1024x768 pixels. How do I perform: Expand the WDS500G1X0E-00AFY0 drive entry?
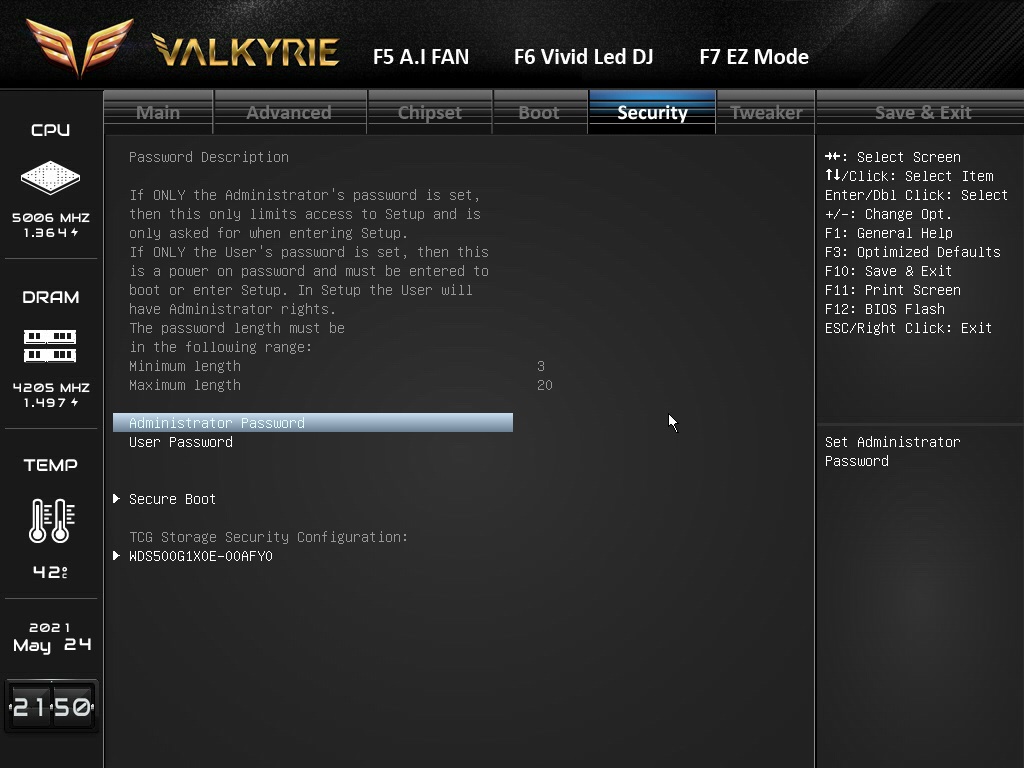200,556
